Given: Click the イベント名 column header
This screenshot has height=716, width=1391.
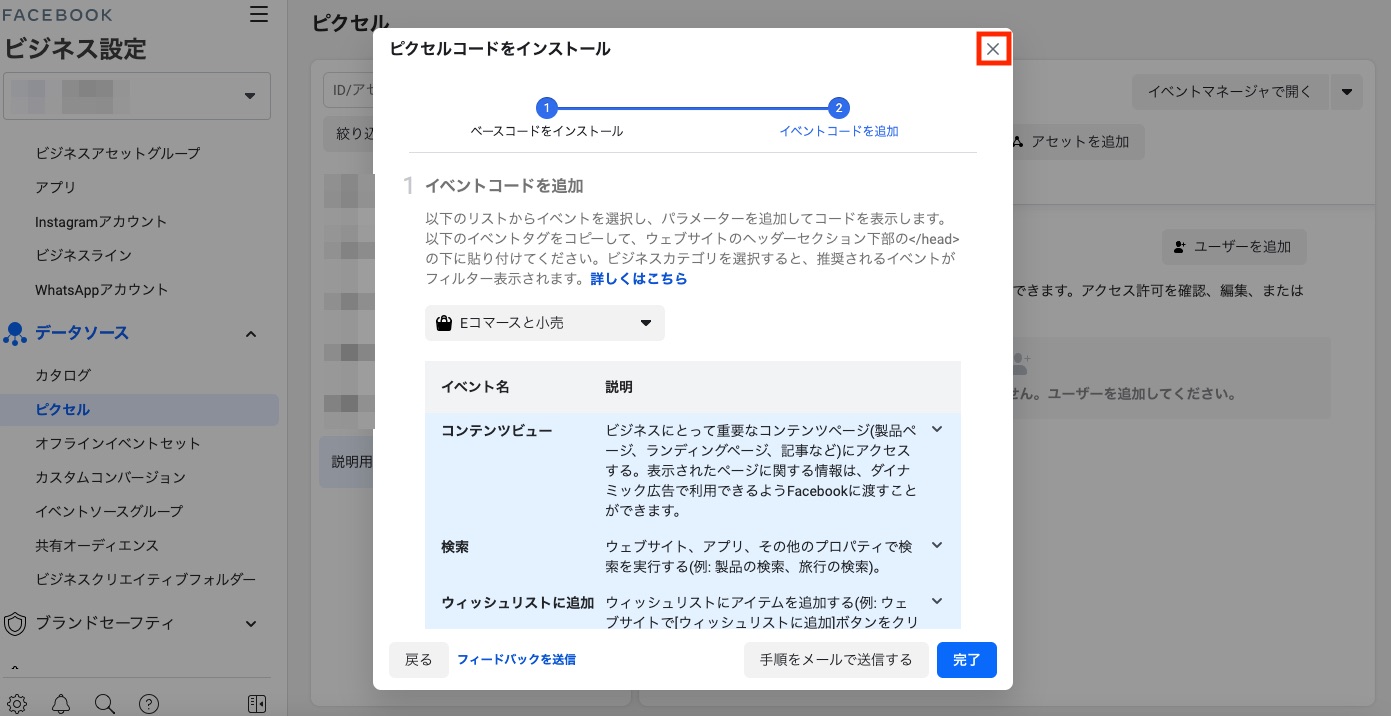Looking at the screenshot, I should coord(475,387).
